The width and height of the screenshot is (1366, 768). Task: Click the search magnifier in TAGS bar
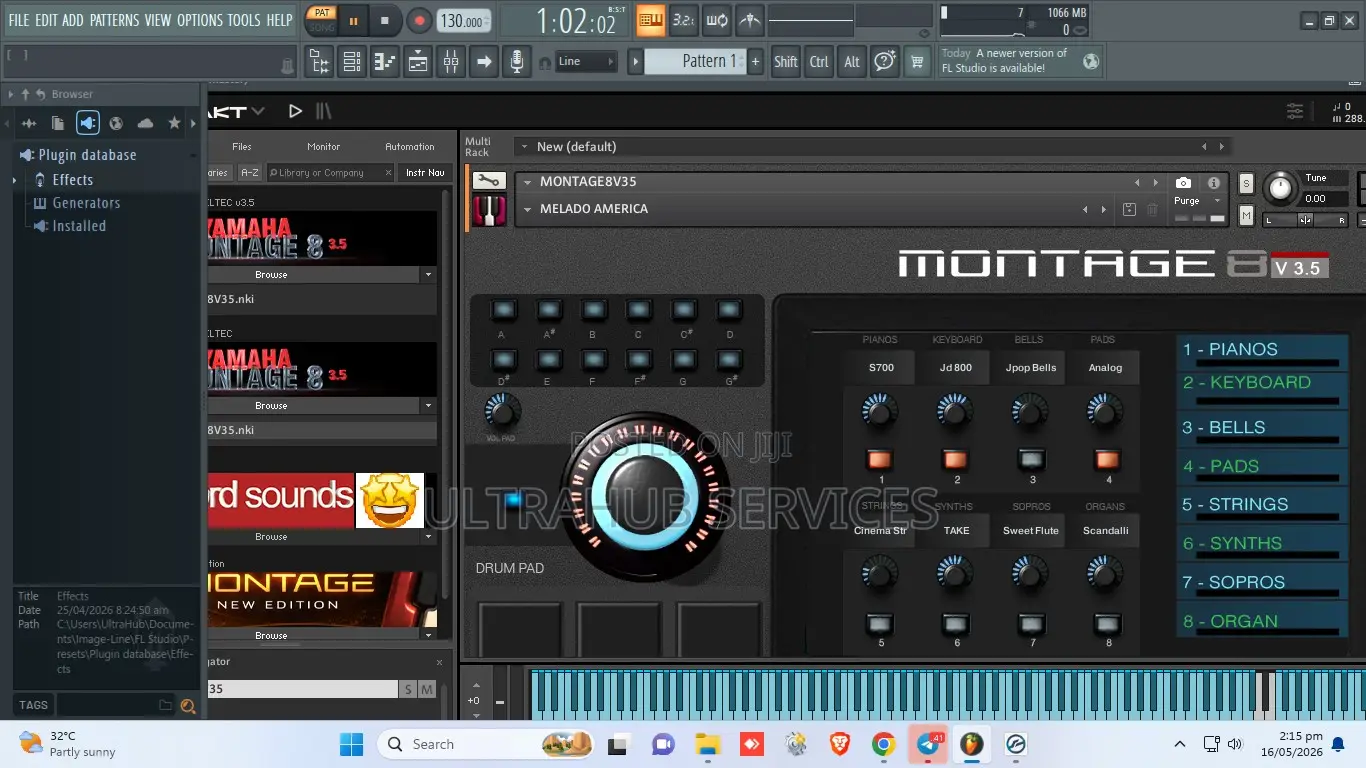[x=187, y=706]
